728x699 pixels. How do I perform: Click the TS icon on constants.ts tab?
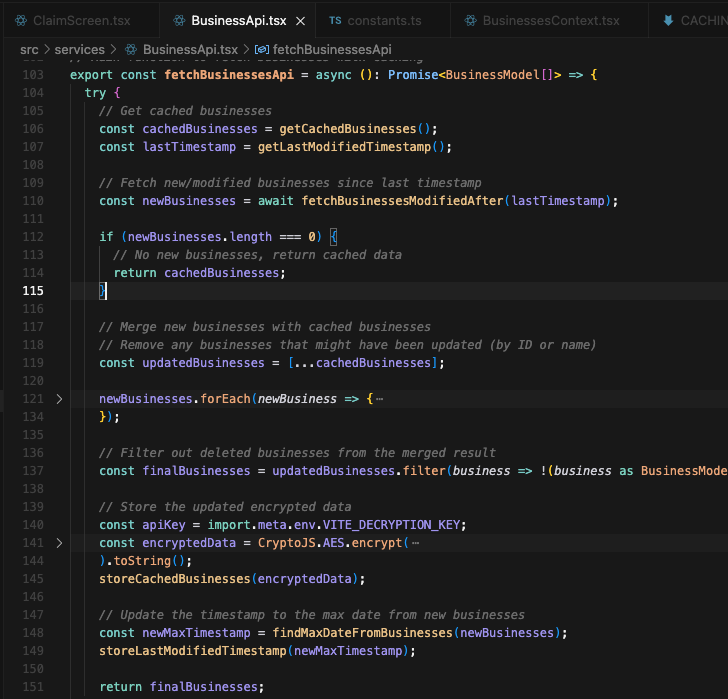point(335,21)
